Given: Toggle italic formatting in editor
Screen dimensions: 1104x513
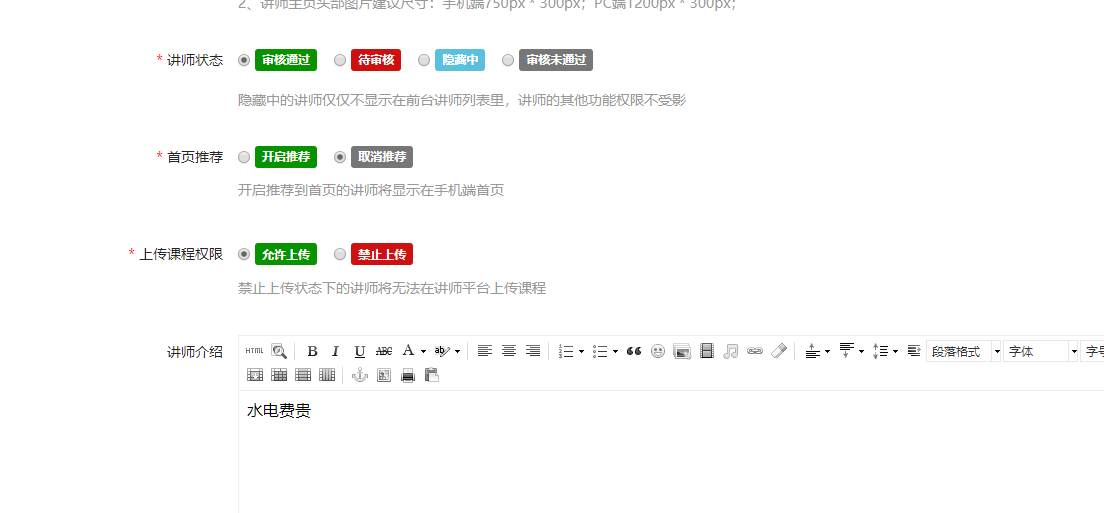Looking at the screenshot, I should (x=336, y=351).
